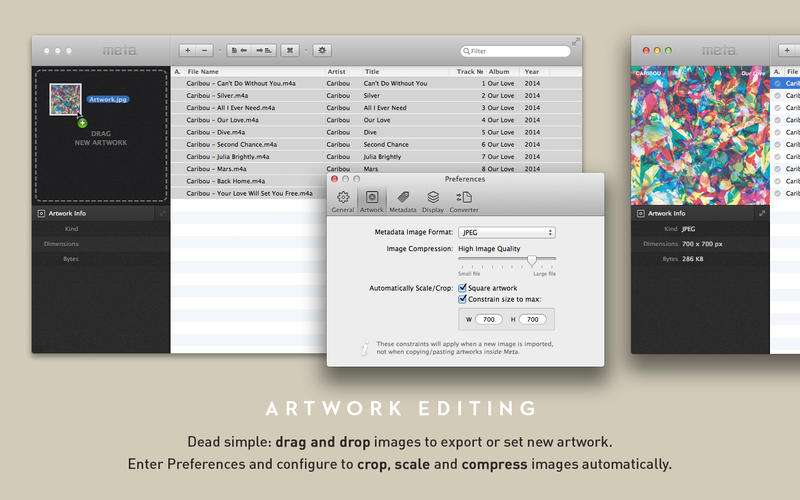Screen dimensions: 800x500
Task: Click the max width W field
Action: [x=490, y=320]
